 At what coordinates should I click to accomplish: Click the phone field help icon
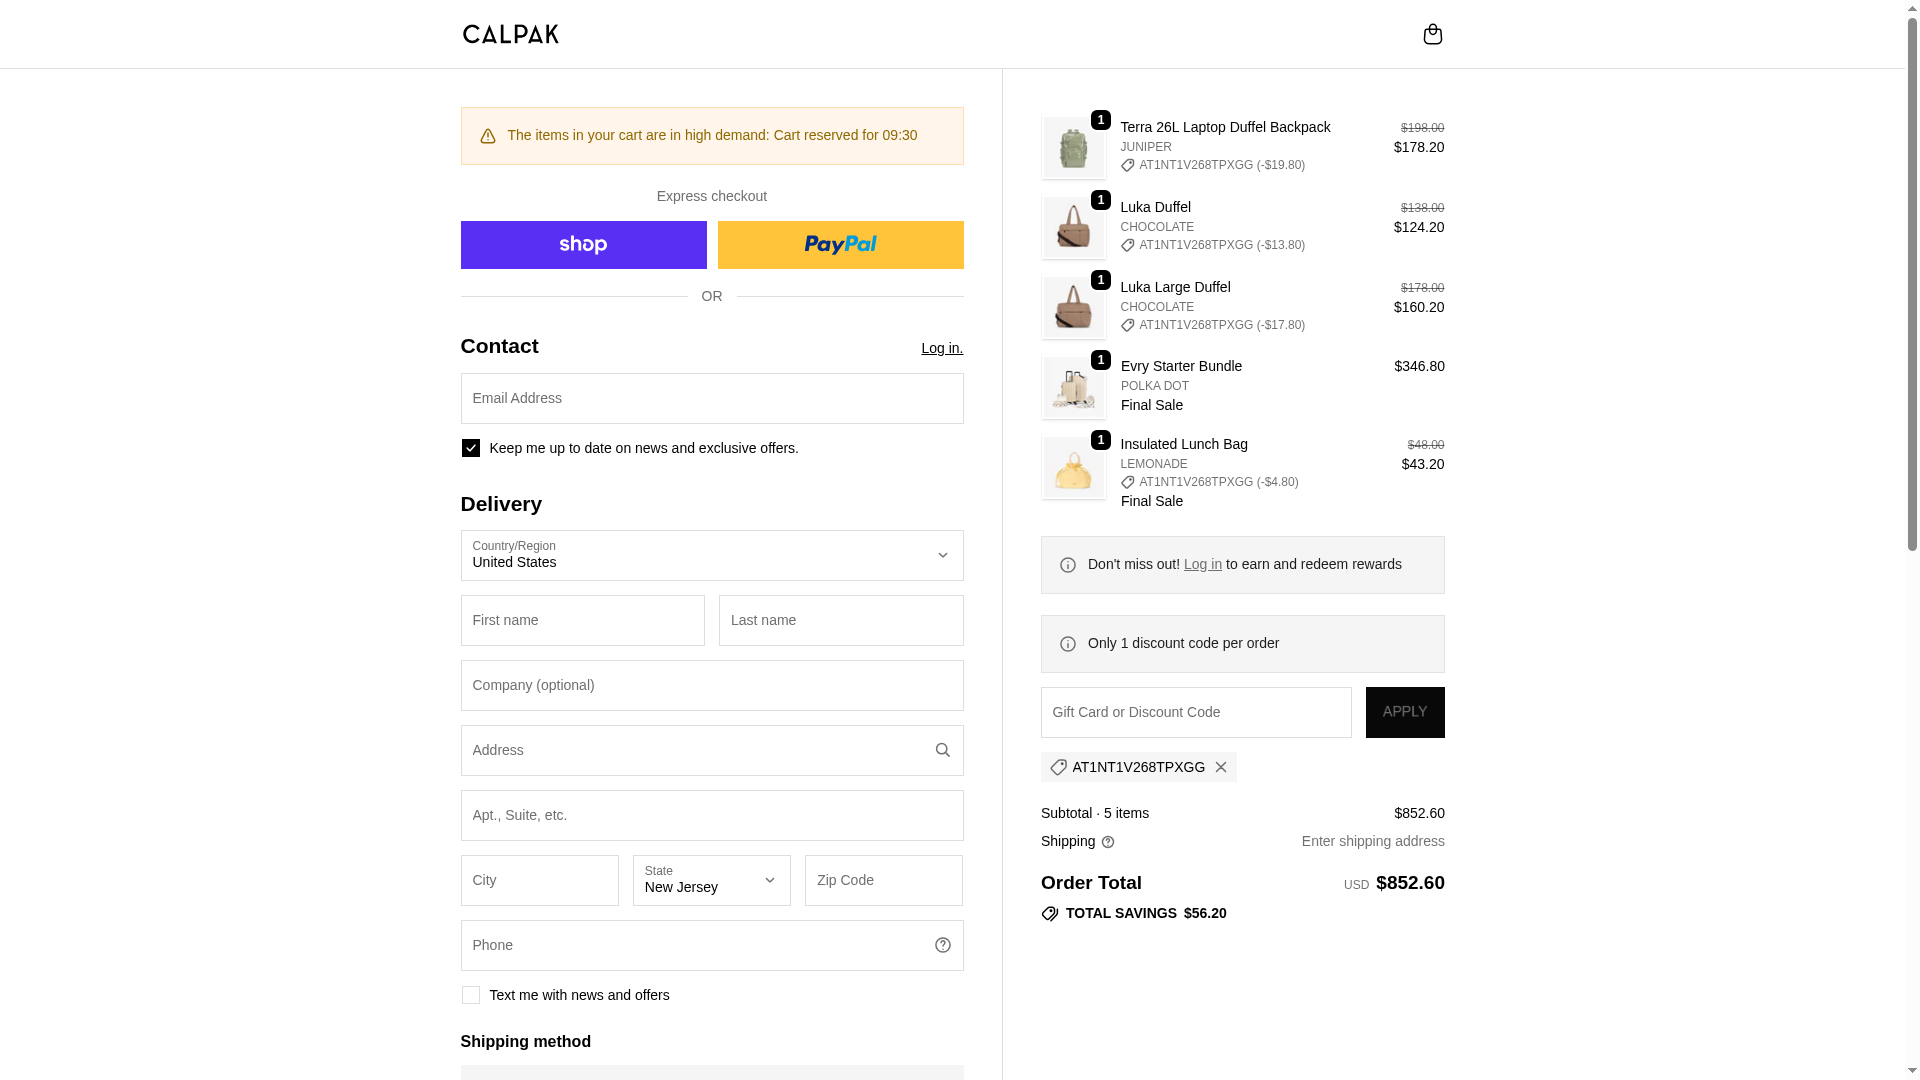(942, 945)
